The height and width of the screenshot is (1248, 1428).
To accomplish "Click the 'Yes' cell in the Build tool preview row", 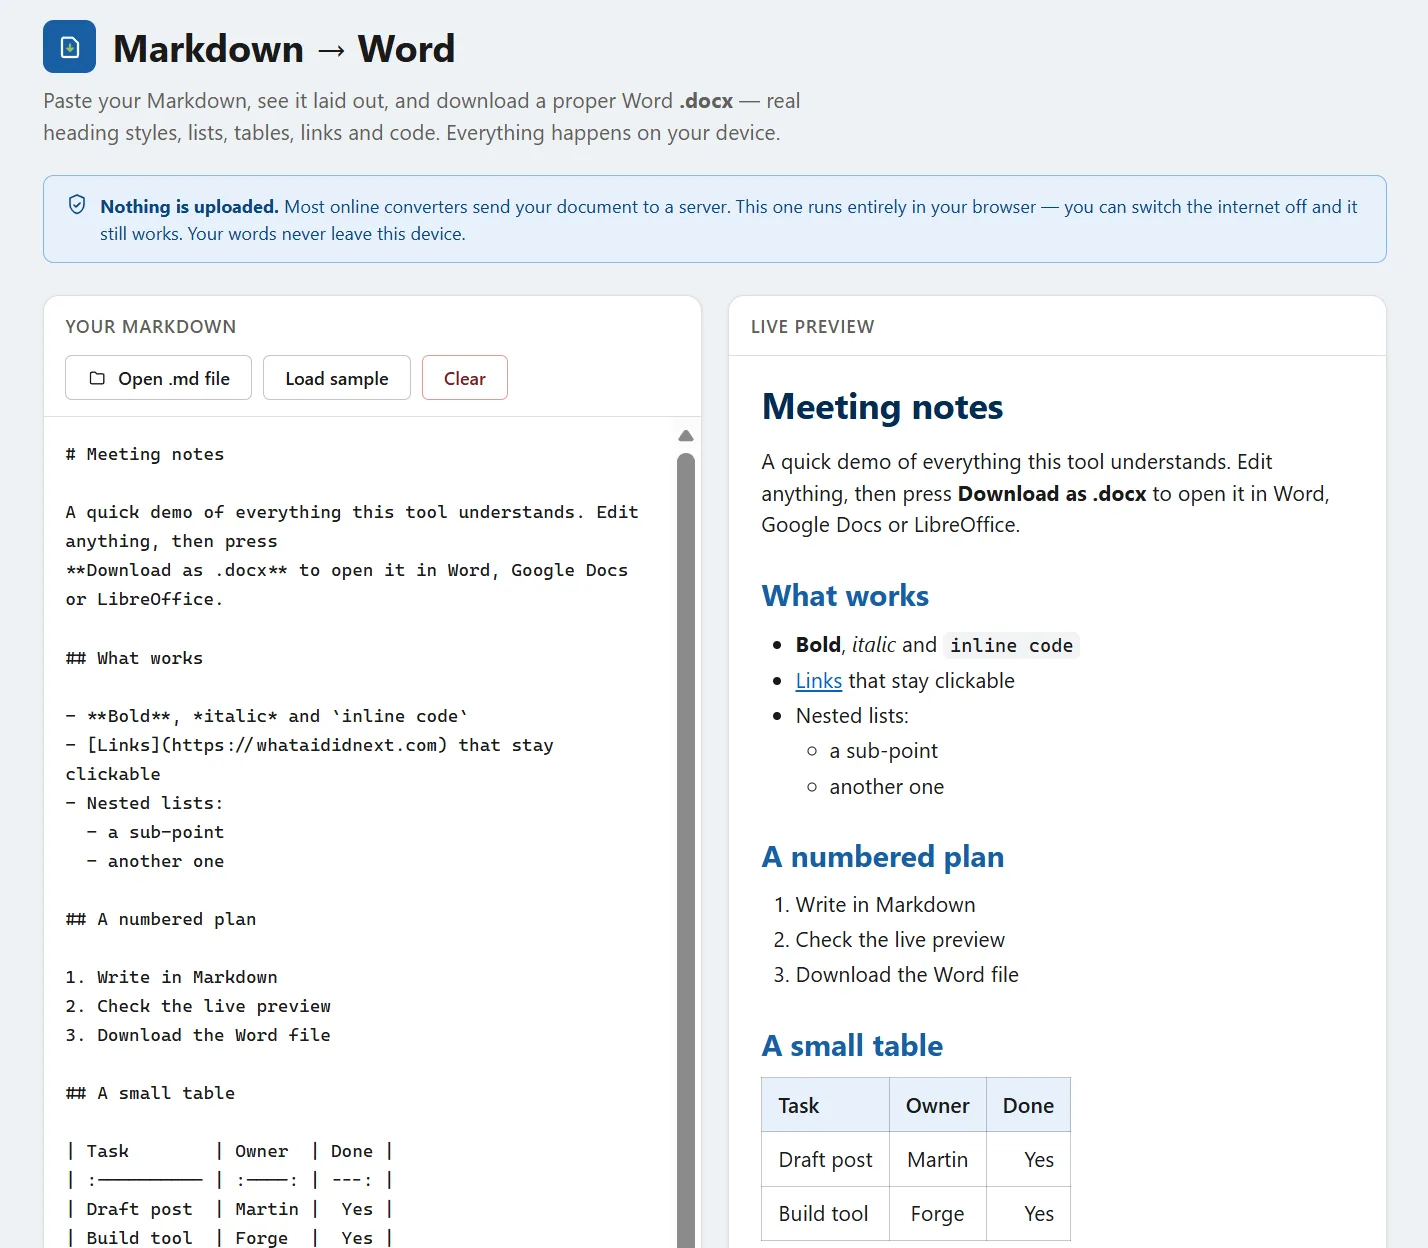I will coord(1028,1213).
